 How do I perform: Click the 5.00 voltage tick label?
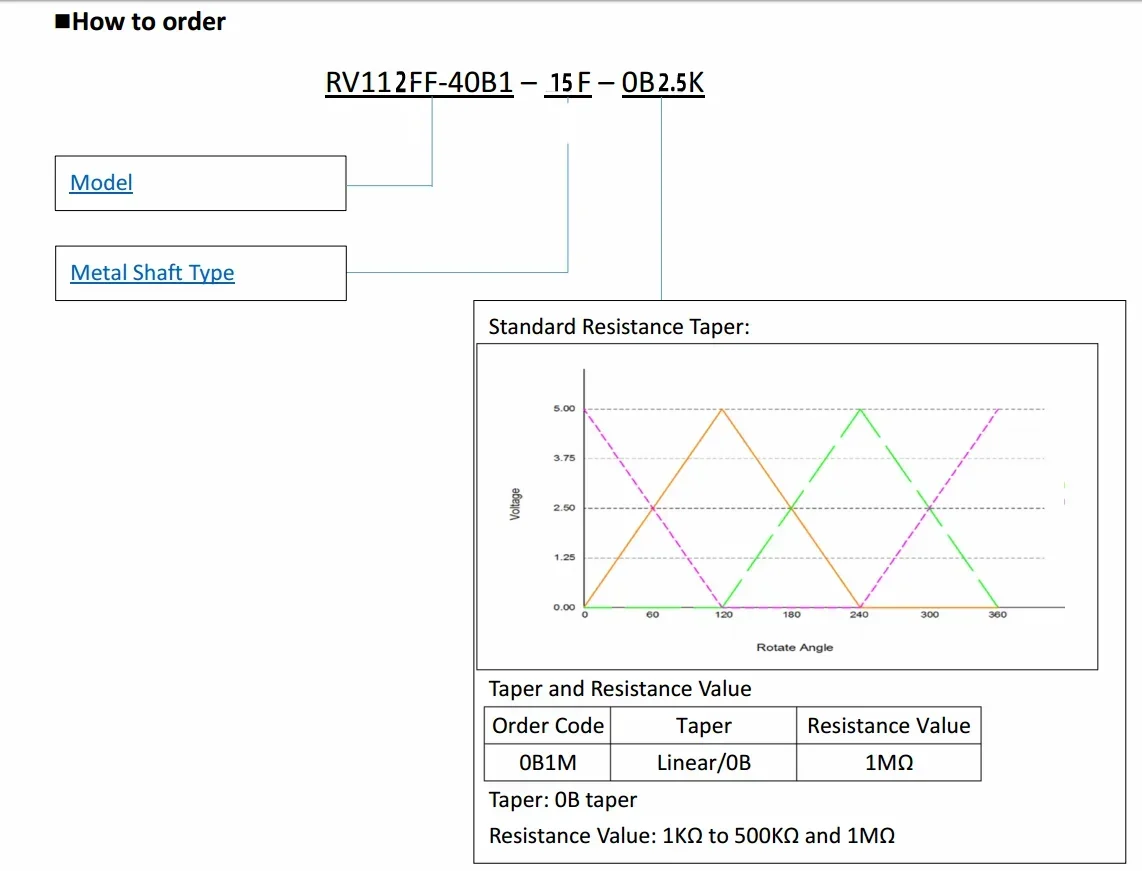click(x=564, y=409)
